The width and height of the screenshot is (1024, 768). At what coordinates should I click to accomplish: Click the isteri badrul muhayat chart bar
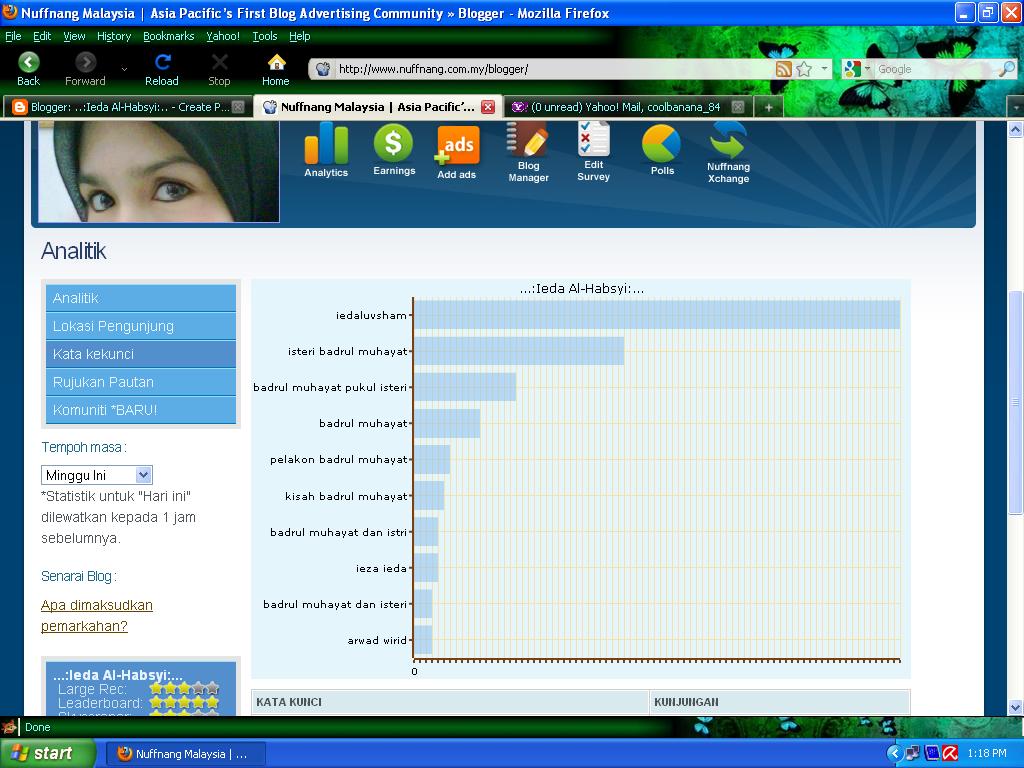[x=519, y=351]
